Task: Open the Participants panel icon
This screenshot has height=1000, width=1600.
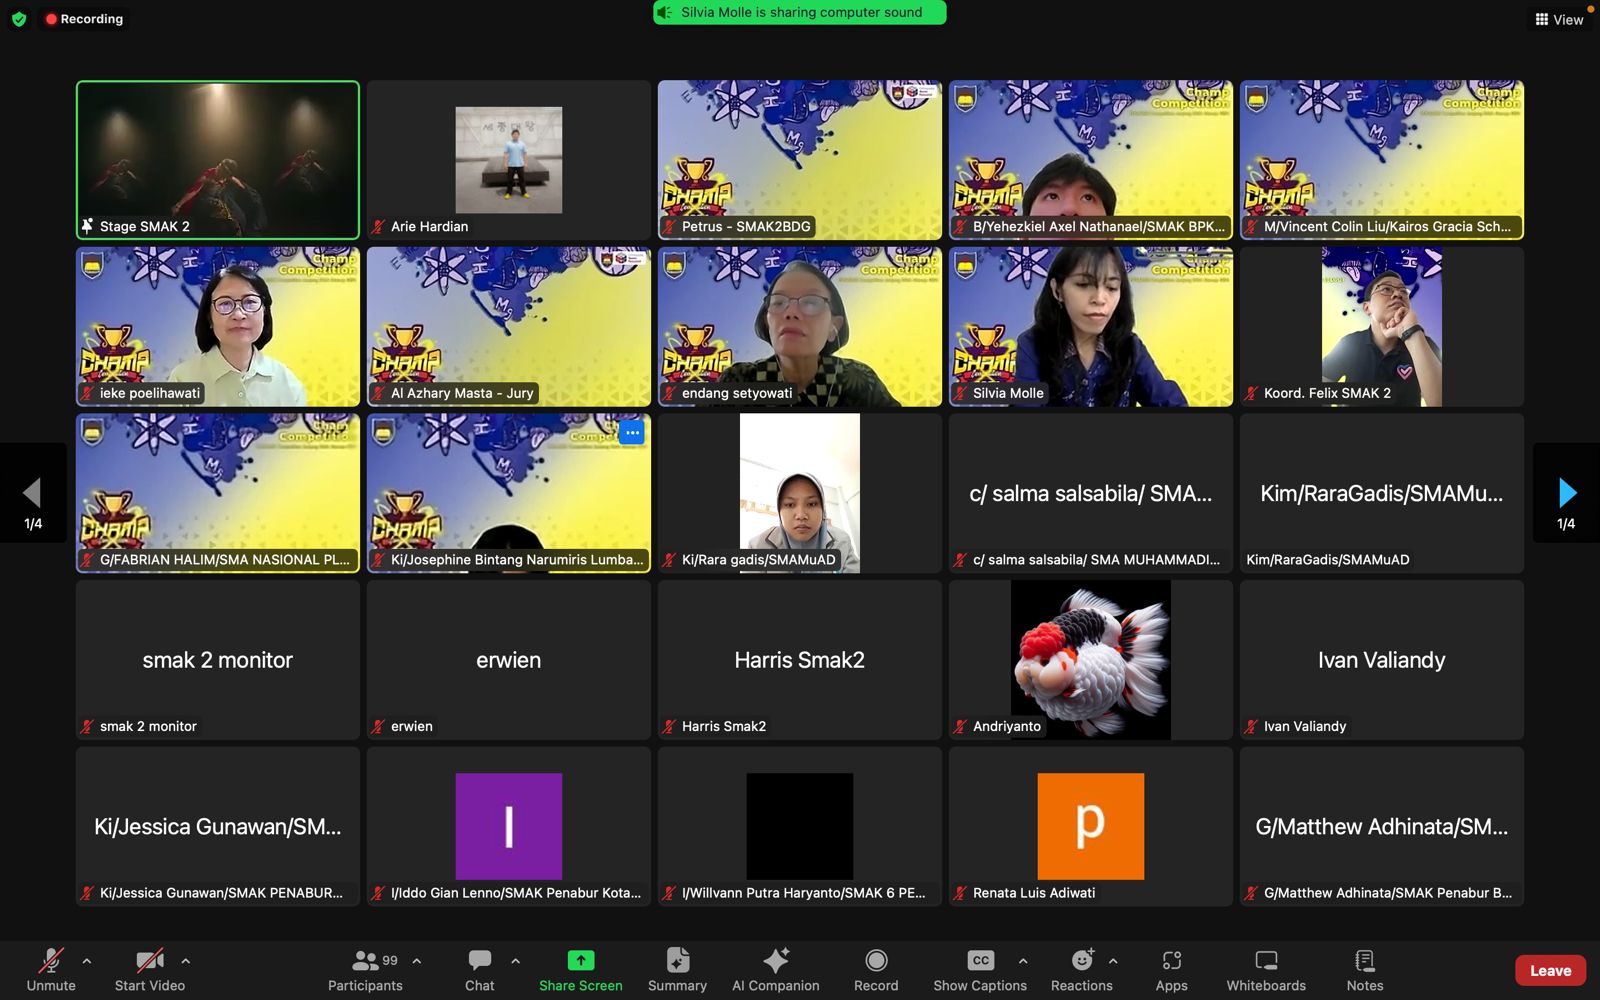Action: 365,961
